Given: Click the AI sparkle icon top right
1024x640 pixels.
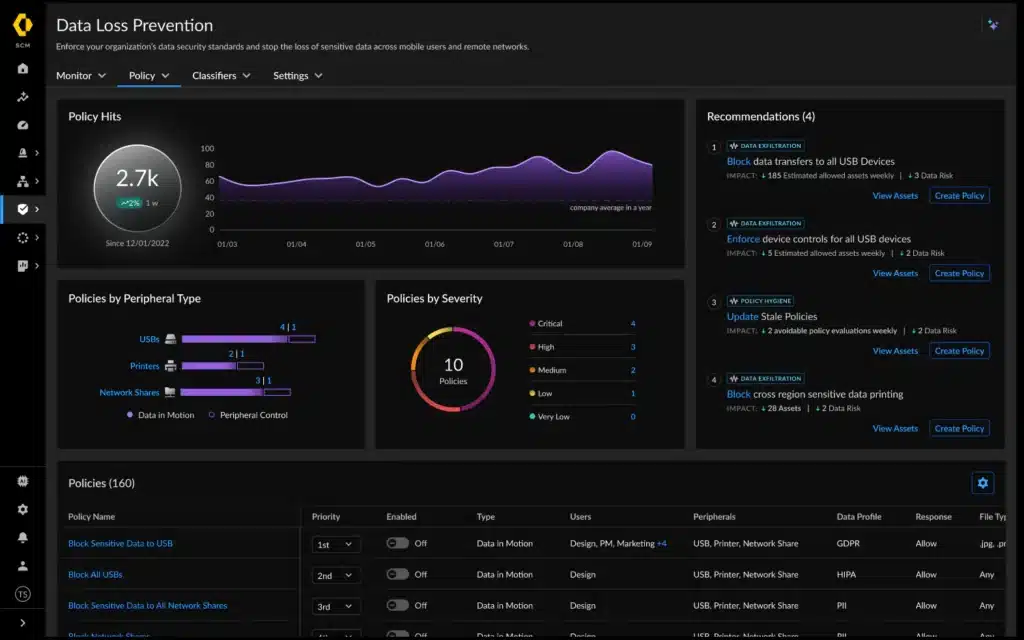Looking at the screenshot, I should pyautogui.click(x=992, y=25).
